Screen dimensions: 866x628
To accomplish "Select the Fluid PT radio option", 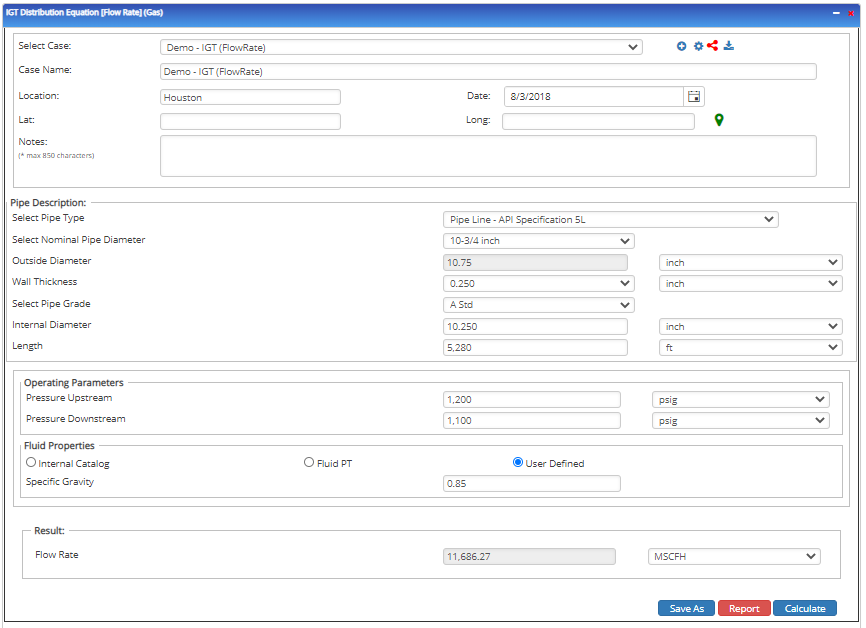I will pyautogui.click(x=309, y=463).
